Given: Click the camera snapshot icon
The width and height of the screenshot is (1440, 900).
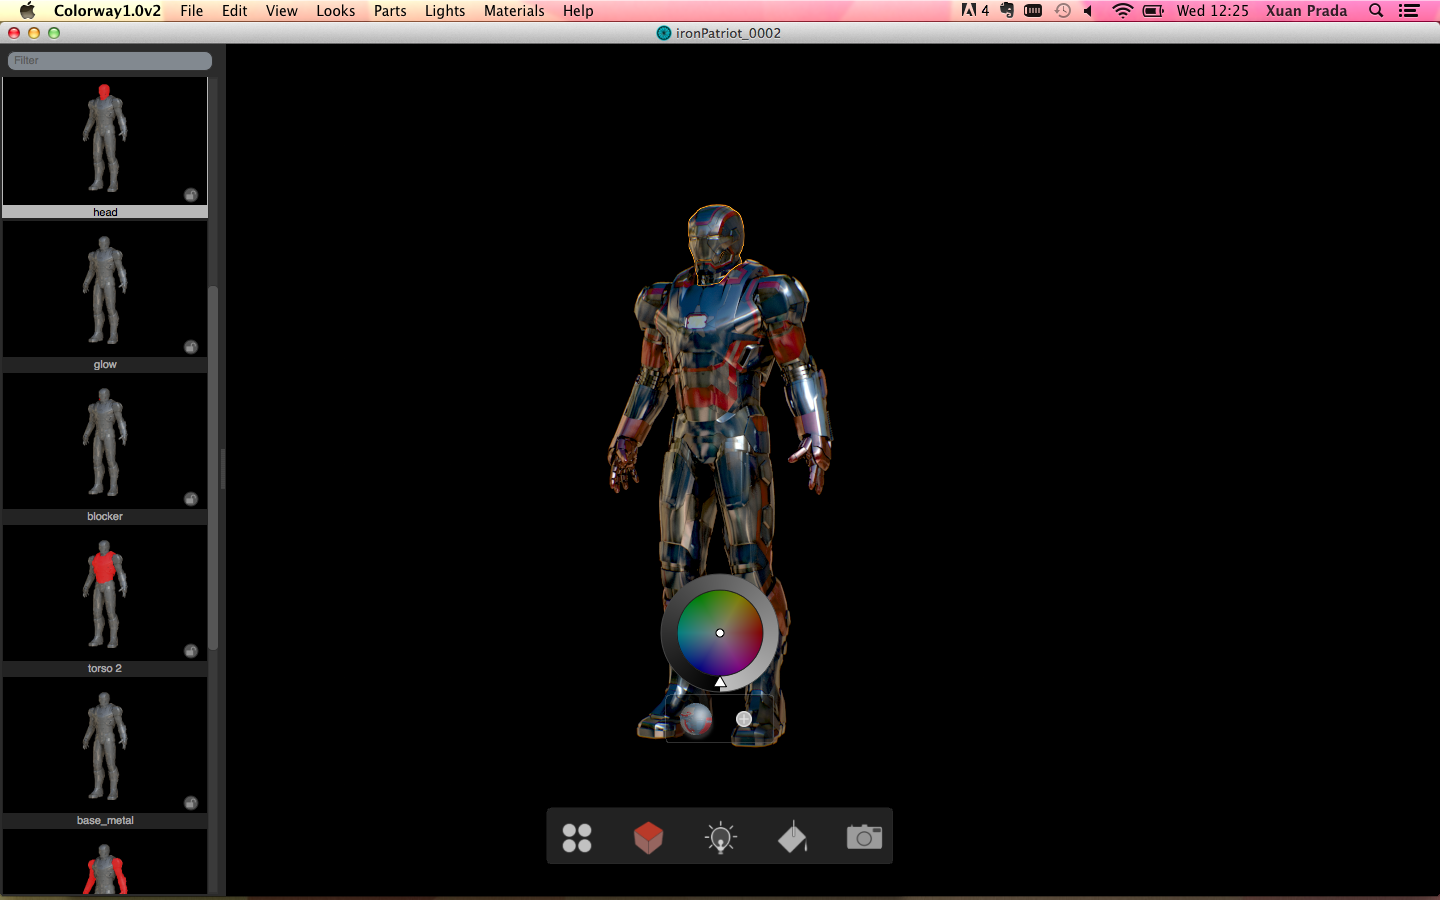Looking at the screenshot, I should tap(865, 837).
